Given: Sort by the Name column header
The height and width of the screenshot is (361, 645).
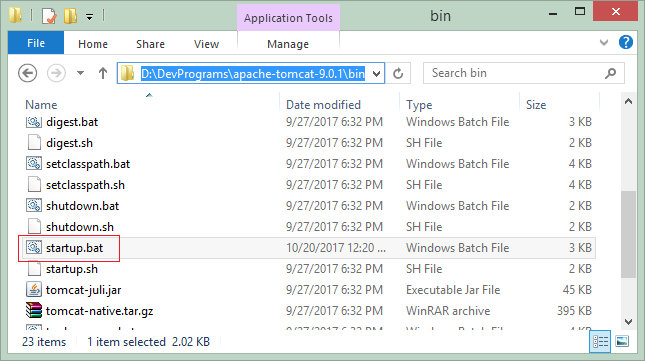Looking at the screenshot, I should click(x=41, y=105).
